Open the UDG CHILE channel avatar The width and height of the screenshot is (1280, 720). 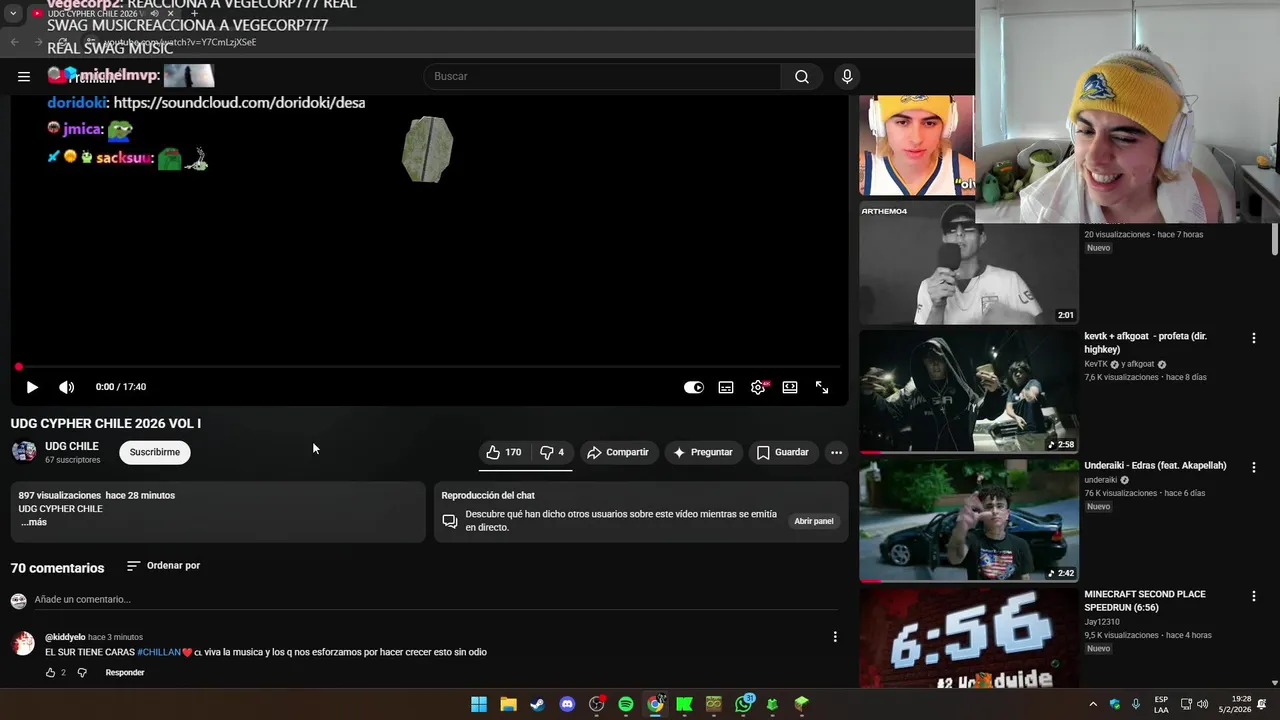[24, 452]
